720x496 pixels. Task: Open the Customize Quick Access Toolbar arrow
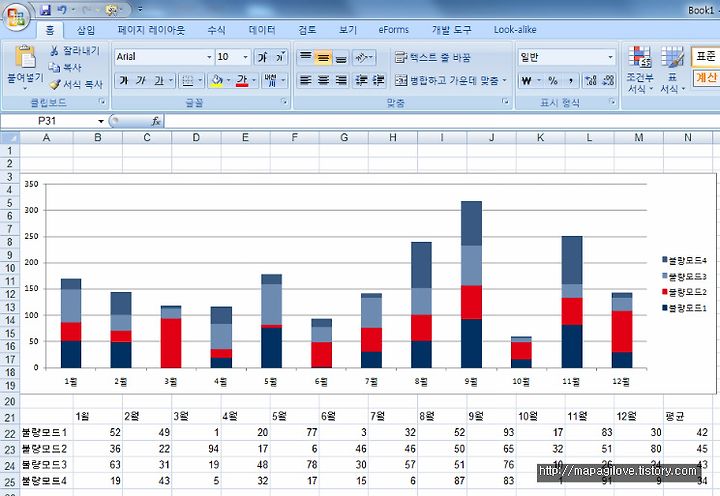141,9
